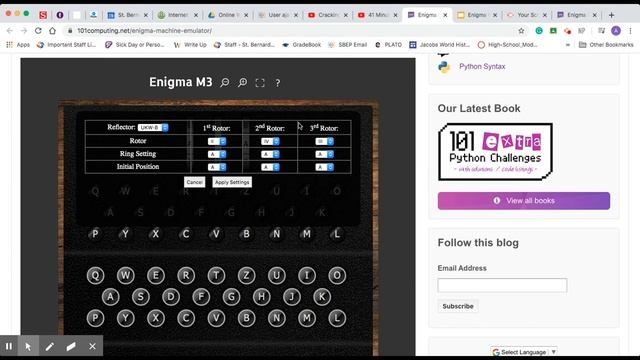Open the GradeBook bookmark

click(301, 45)
